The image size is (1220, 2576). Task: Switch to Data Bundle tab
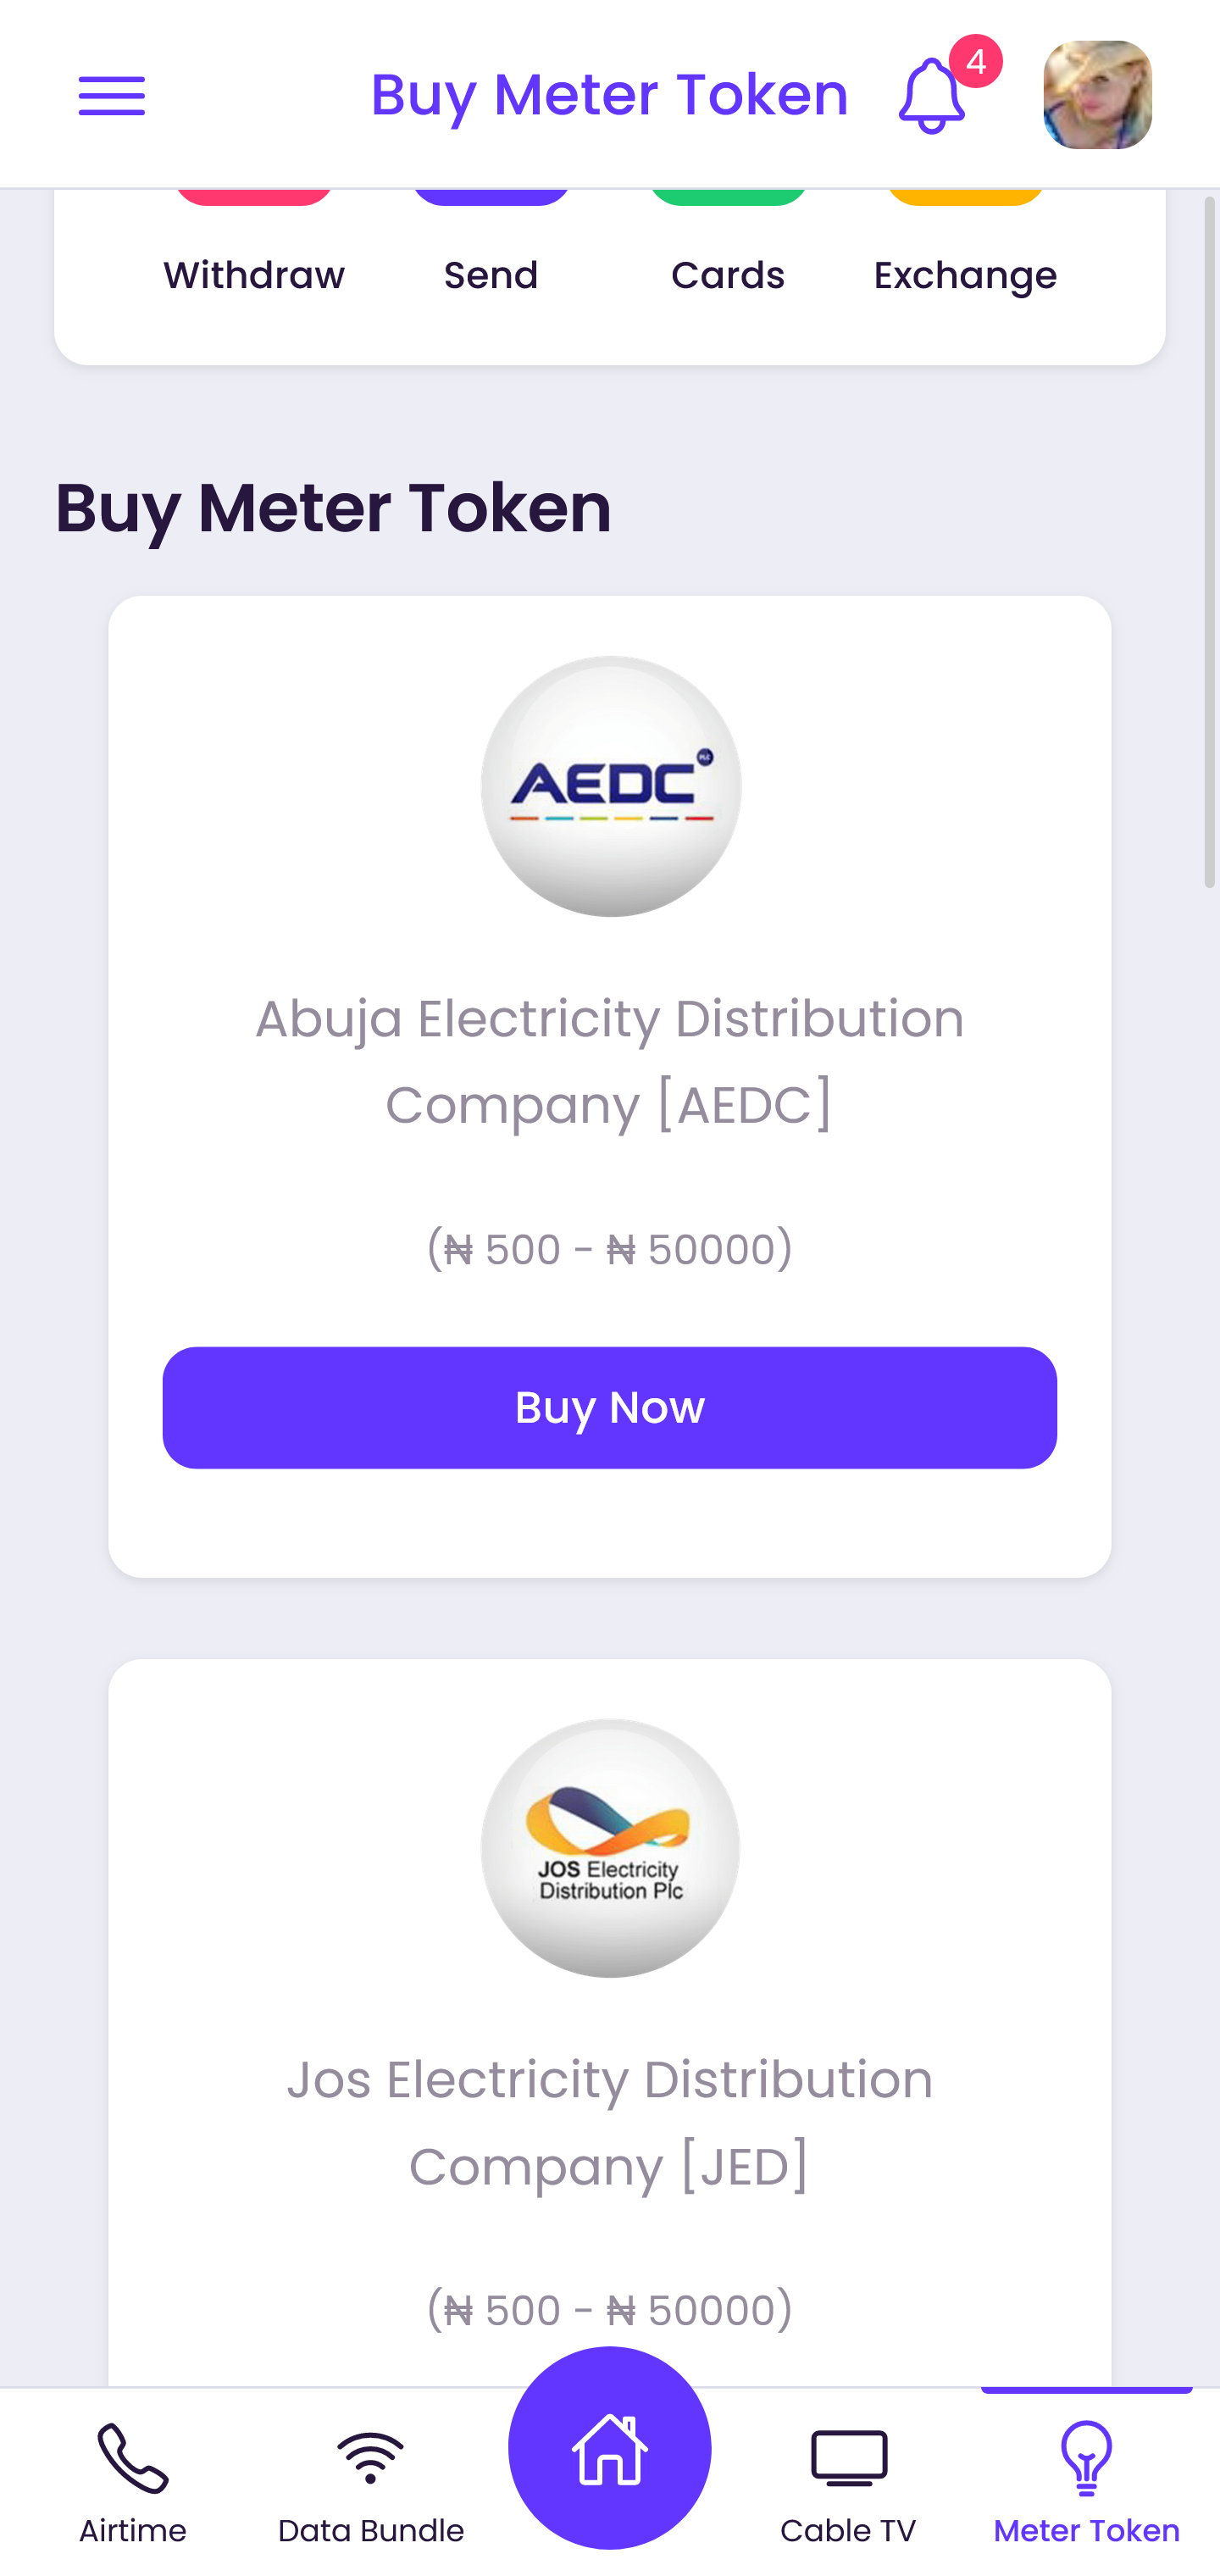point(371,2482)
